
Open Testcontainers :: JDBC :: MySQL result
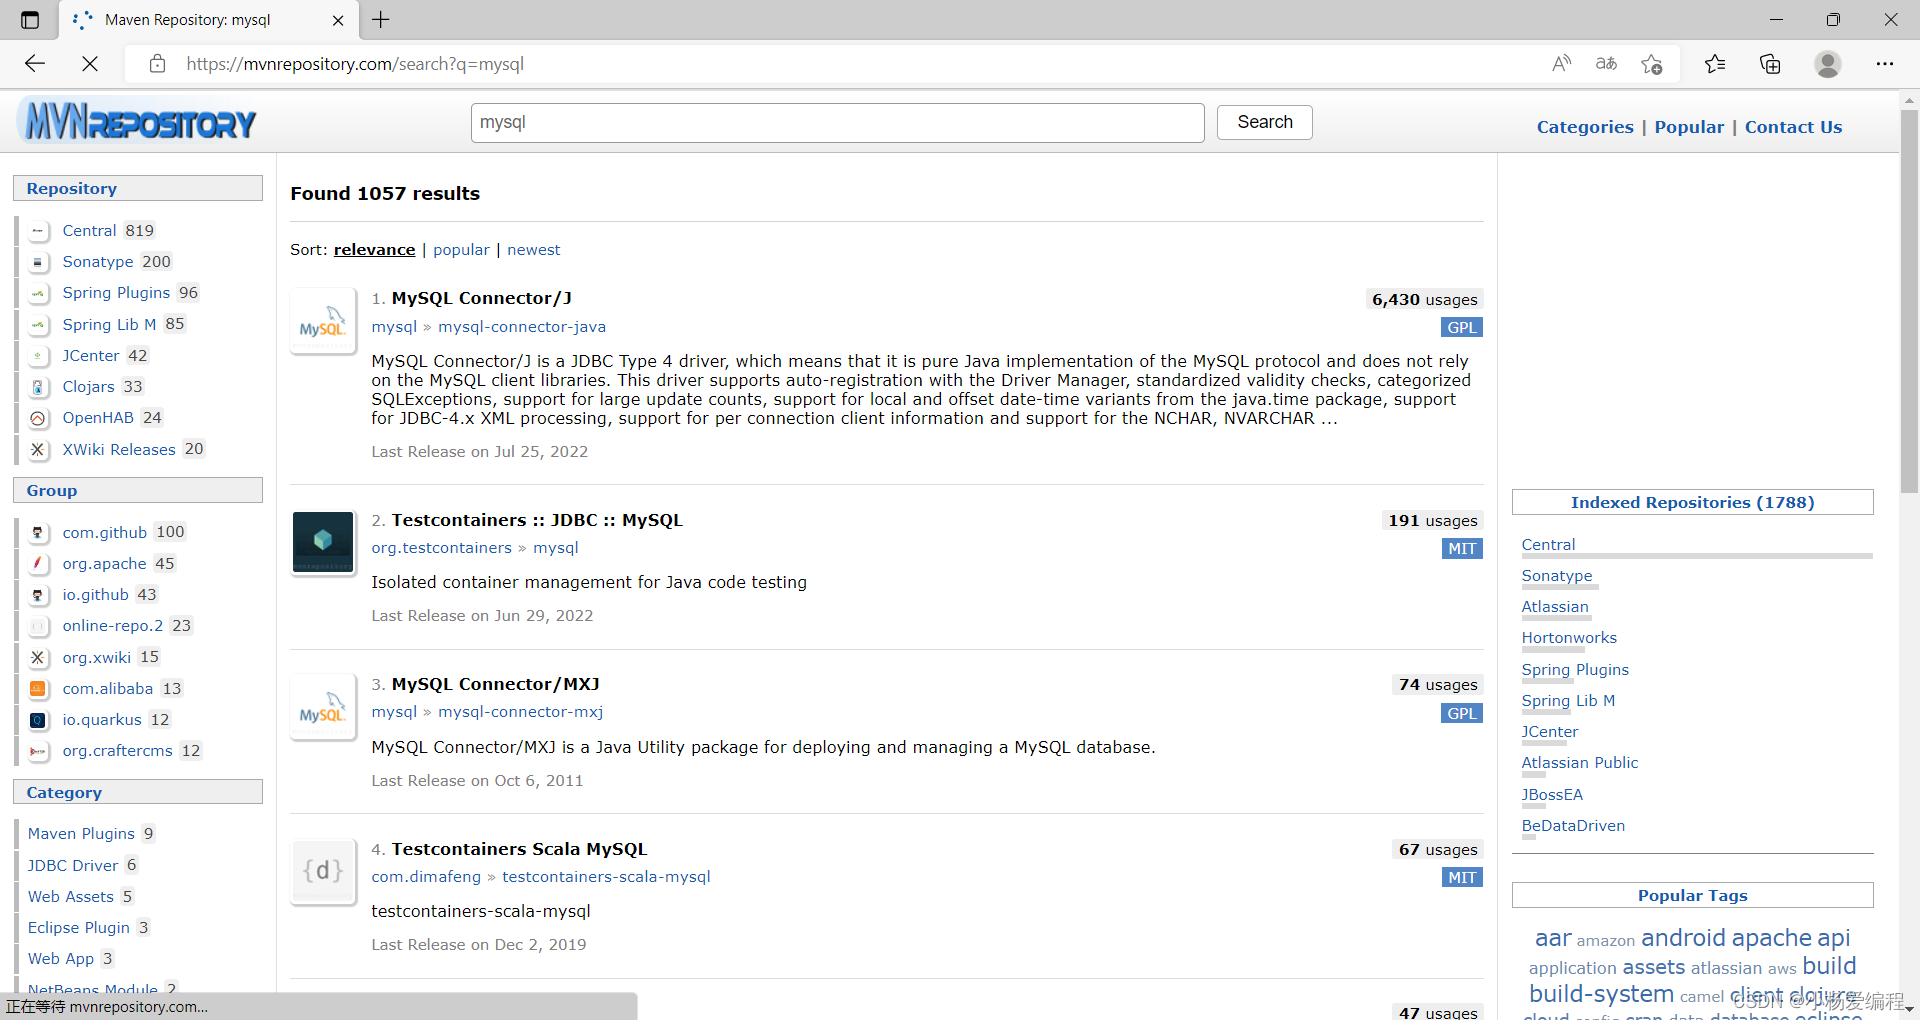point(537,520)
